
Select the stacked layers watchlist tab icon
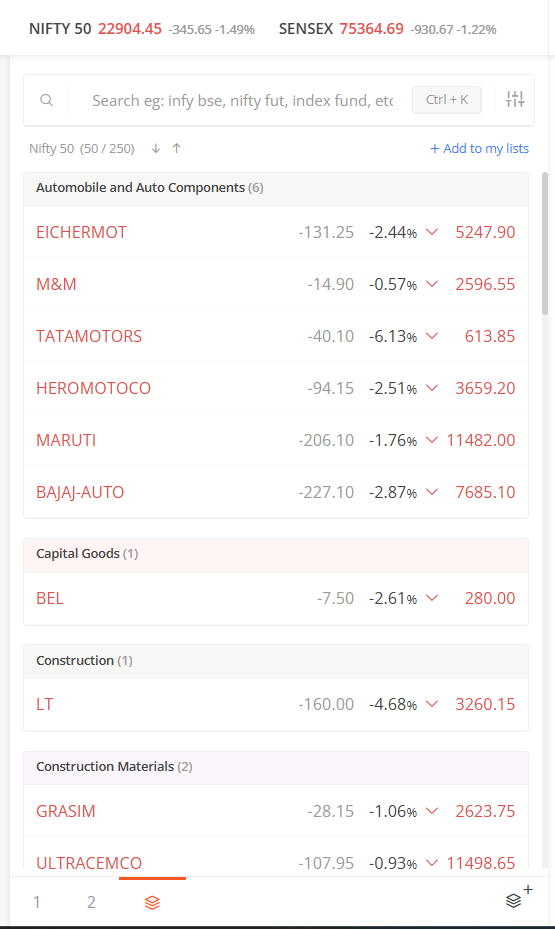(152, 902)
